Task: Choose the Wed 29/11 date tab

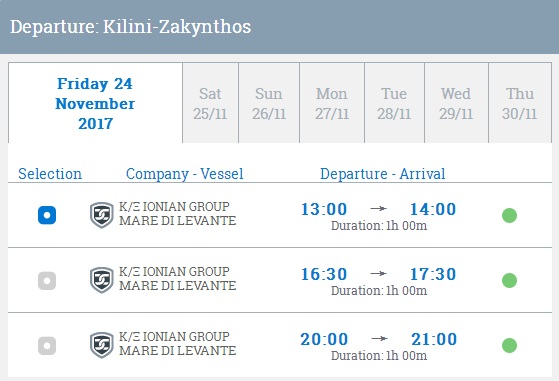Action: (x=456, y=103)
